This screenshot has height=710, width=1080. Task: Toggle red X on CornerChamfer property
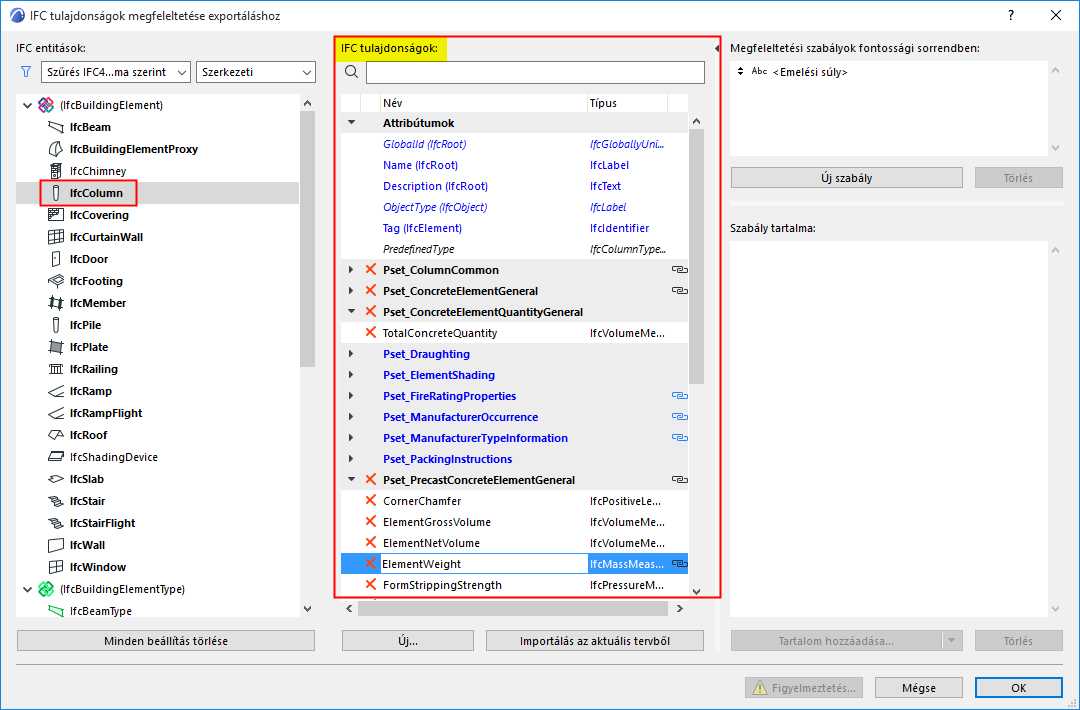(x=371, y=501)
